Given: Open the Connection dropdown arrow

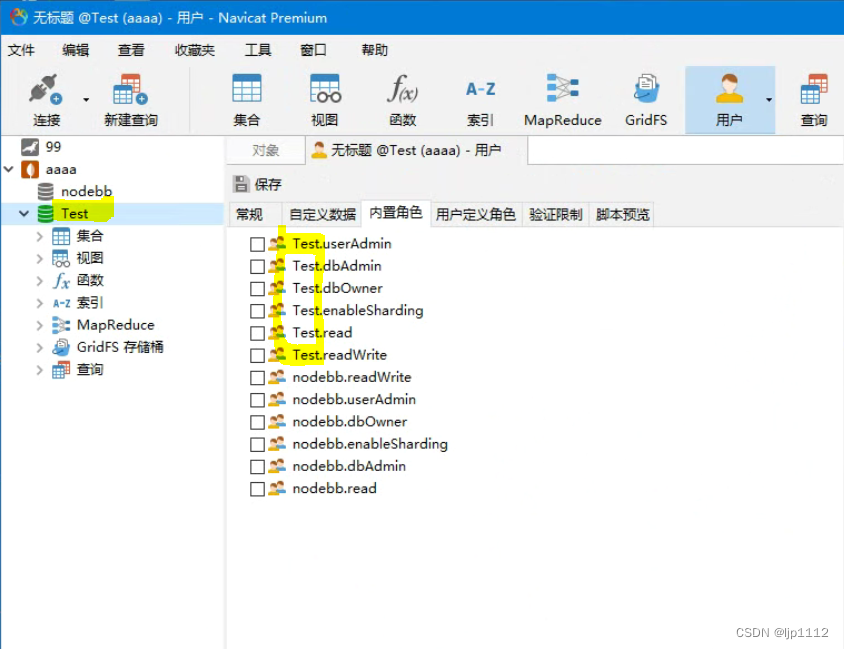Looking at the screenshot, I should 86,100.
